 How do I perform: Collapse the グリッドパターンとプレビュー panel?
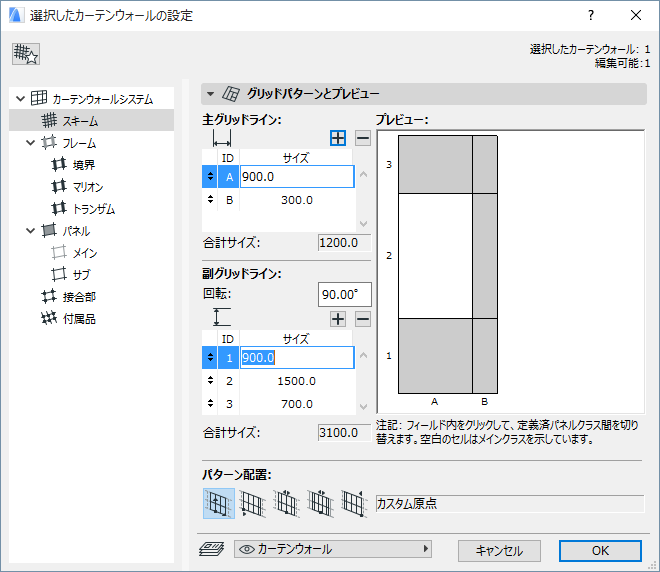[210, 94]
